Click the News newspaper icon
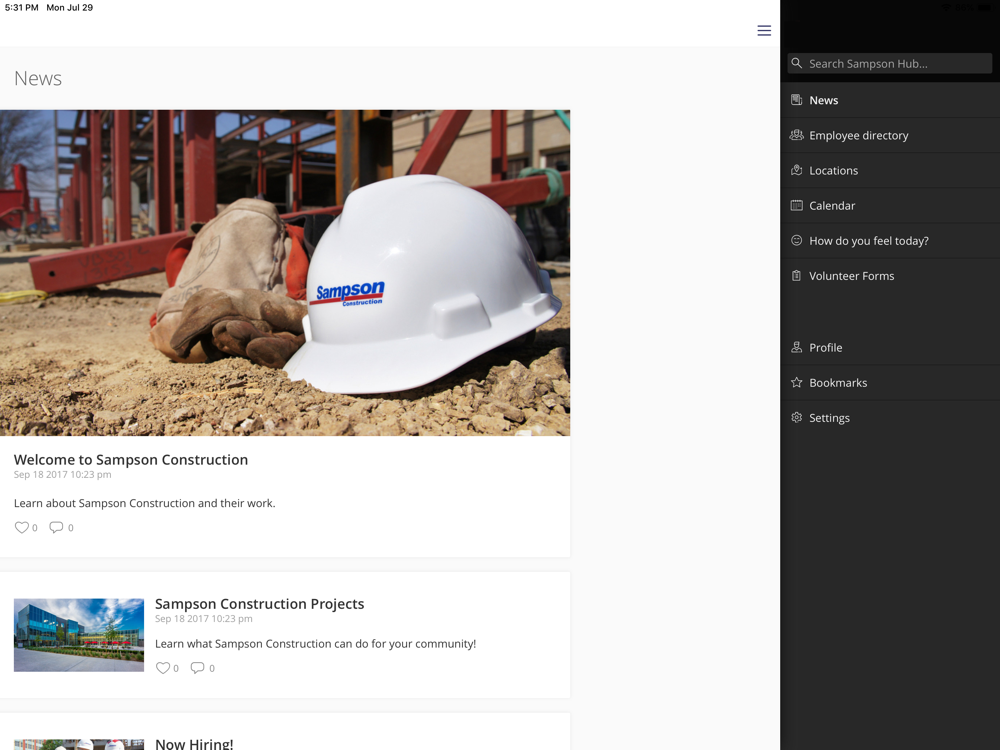This screenshot has width=1000, height=750. 797,99
